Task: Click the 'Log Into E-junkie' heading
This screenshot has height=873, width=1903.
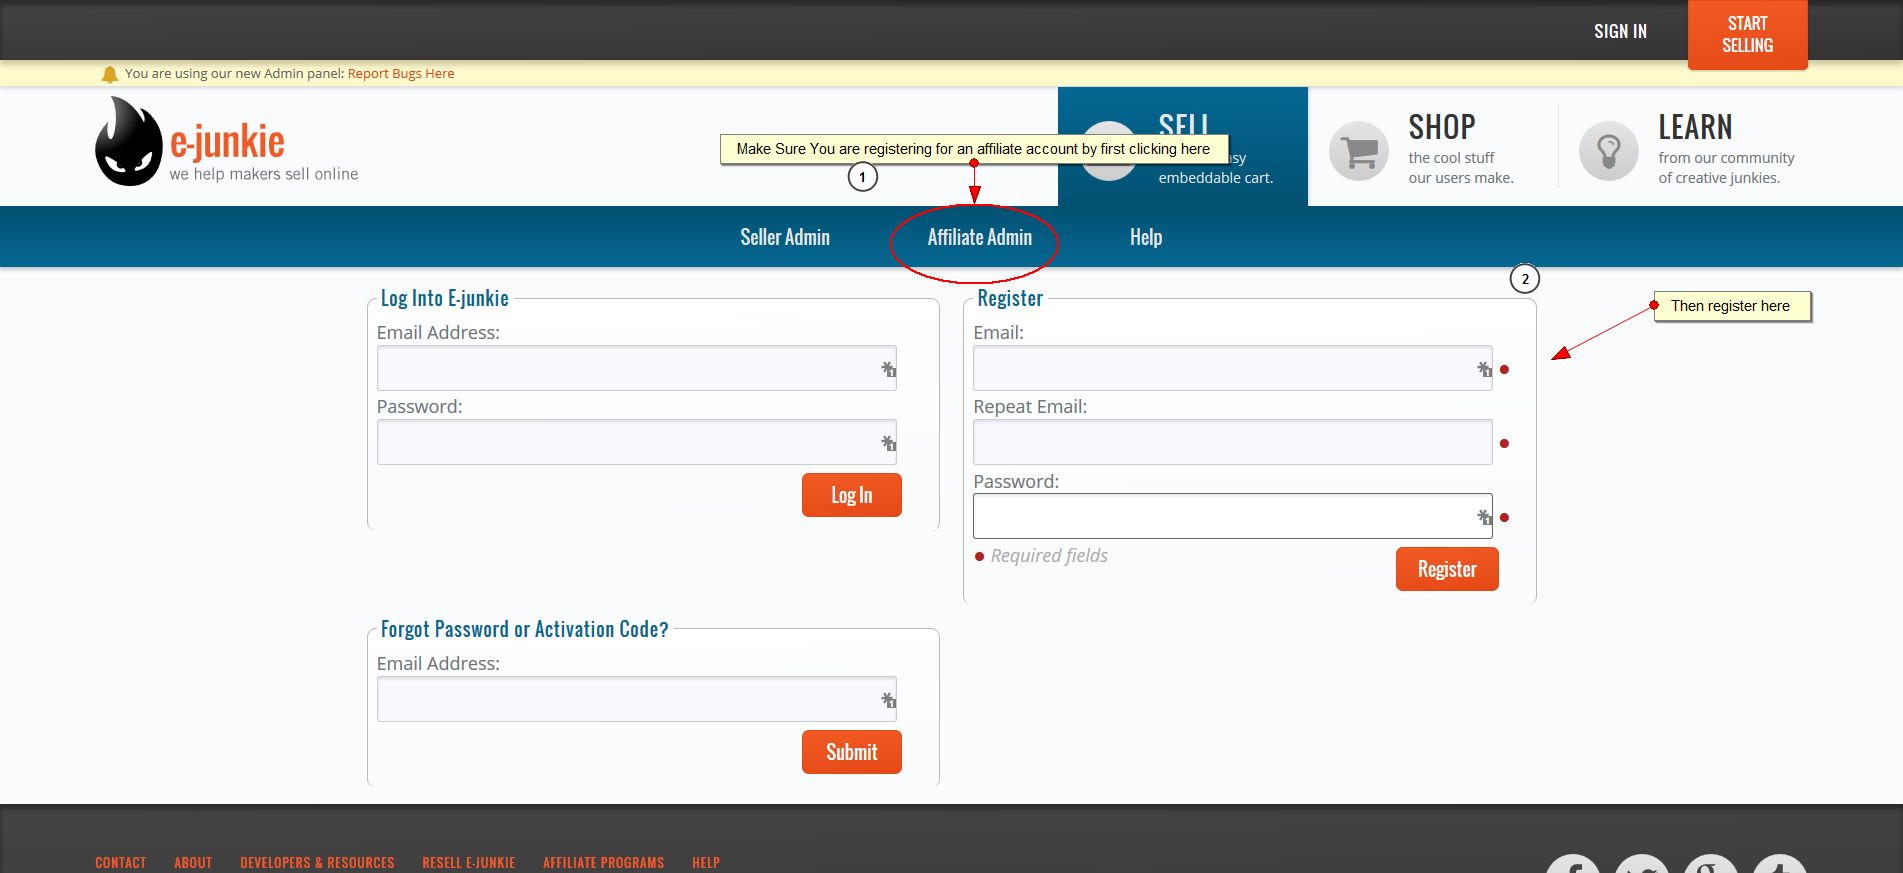Action: (x=444, y=298)
